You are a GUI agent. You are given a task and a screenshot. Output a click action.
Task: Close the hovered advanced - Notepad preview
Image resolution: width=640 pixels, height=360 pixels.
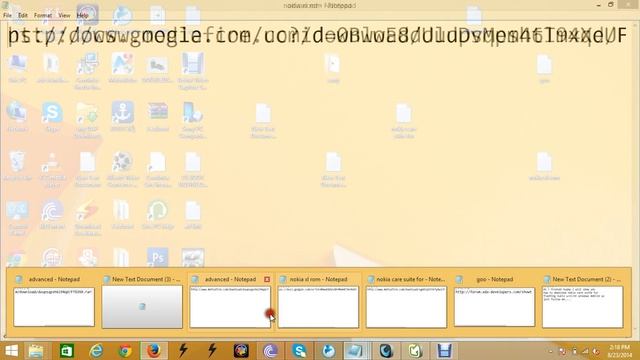click(x=267, y=279)
